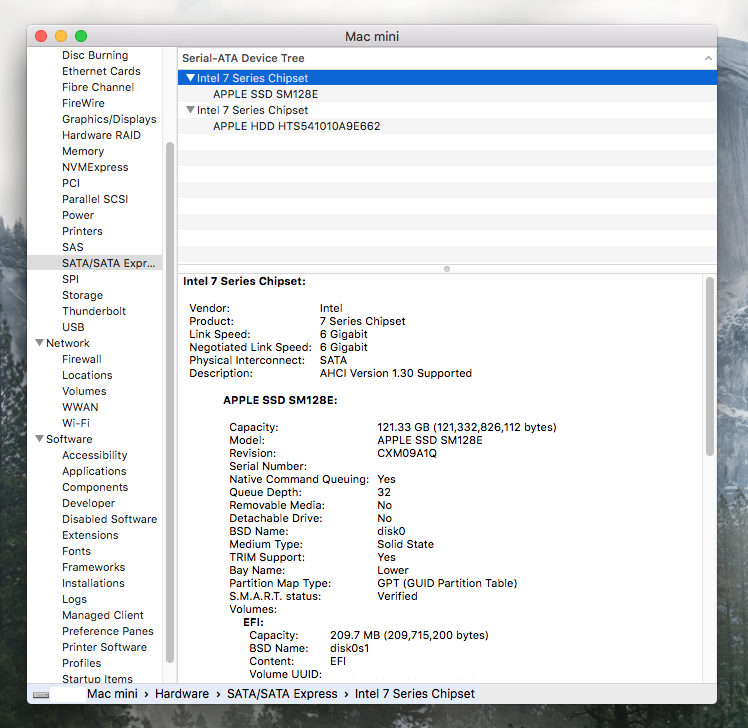Viewport: 748px width, 728px height.
Task: Click the sidebar vertical scrollbar
Action: 170,402
